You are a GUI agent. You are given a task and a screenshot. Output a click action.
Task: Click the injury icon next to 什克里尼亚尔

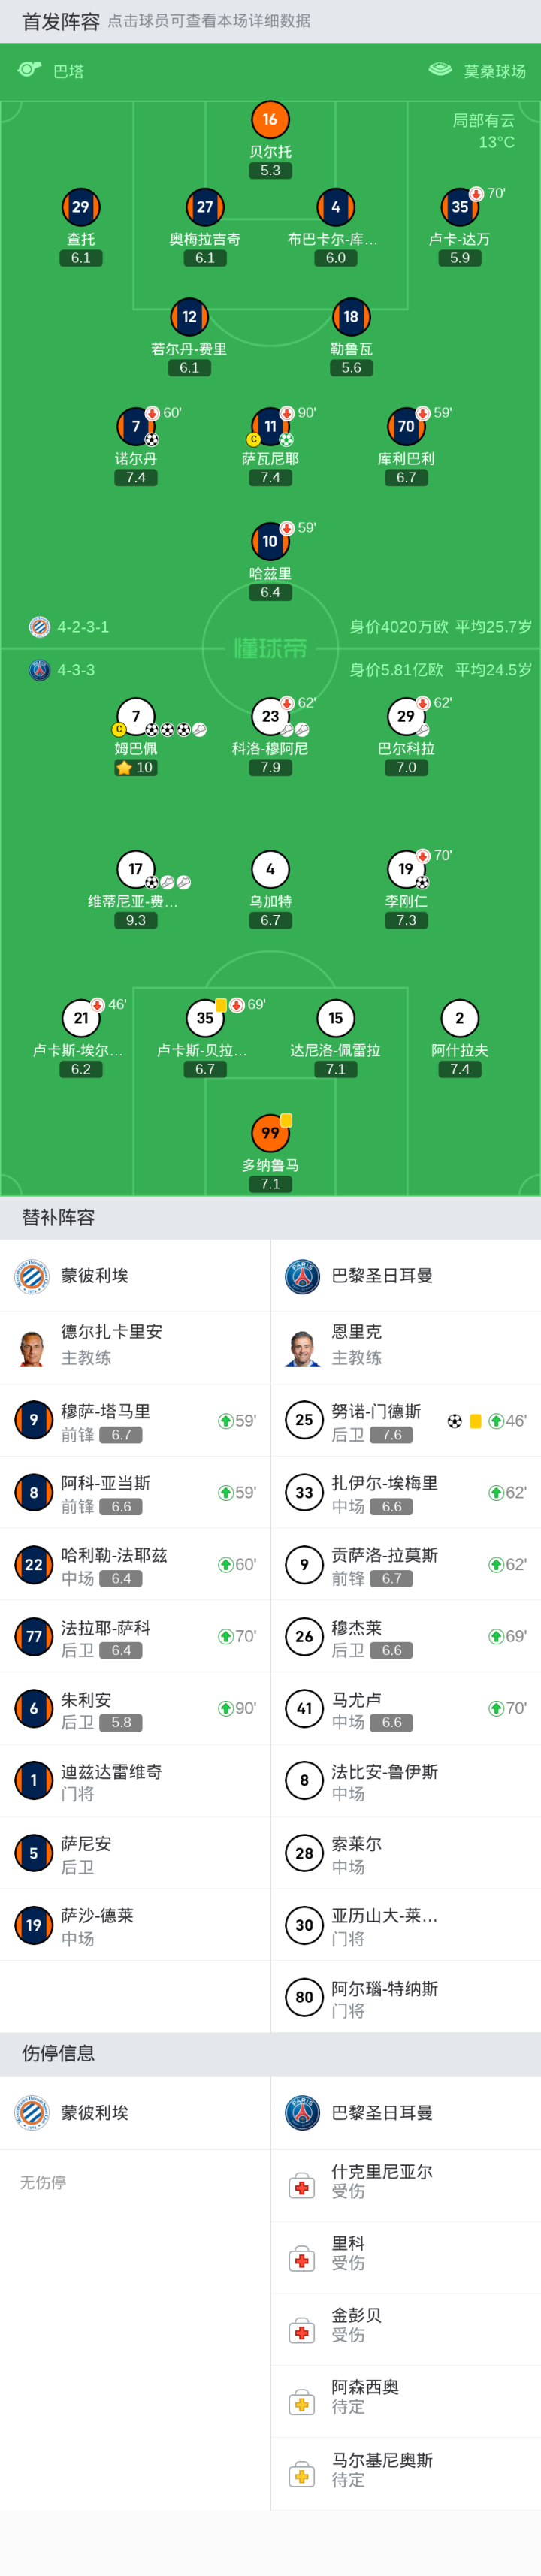pos(301,2185)
